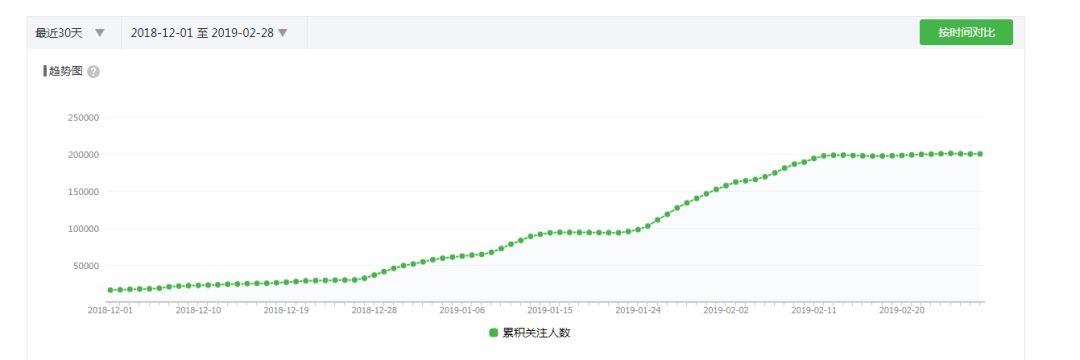Click the data point above 2018-12-28
The image size is (1080, 360).
[x=374, y=275]
